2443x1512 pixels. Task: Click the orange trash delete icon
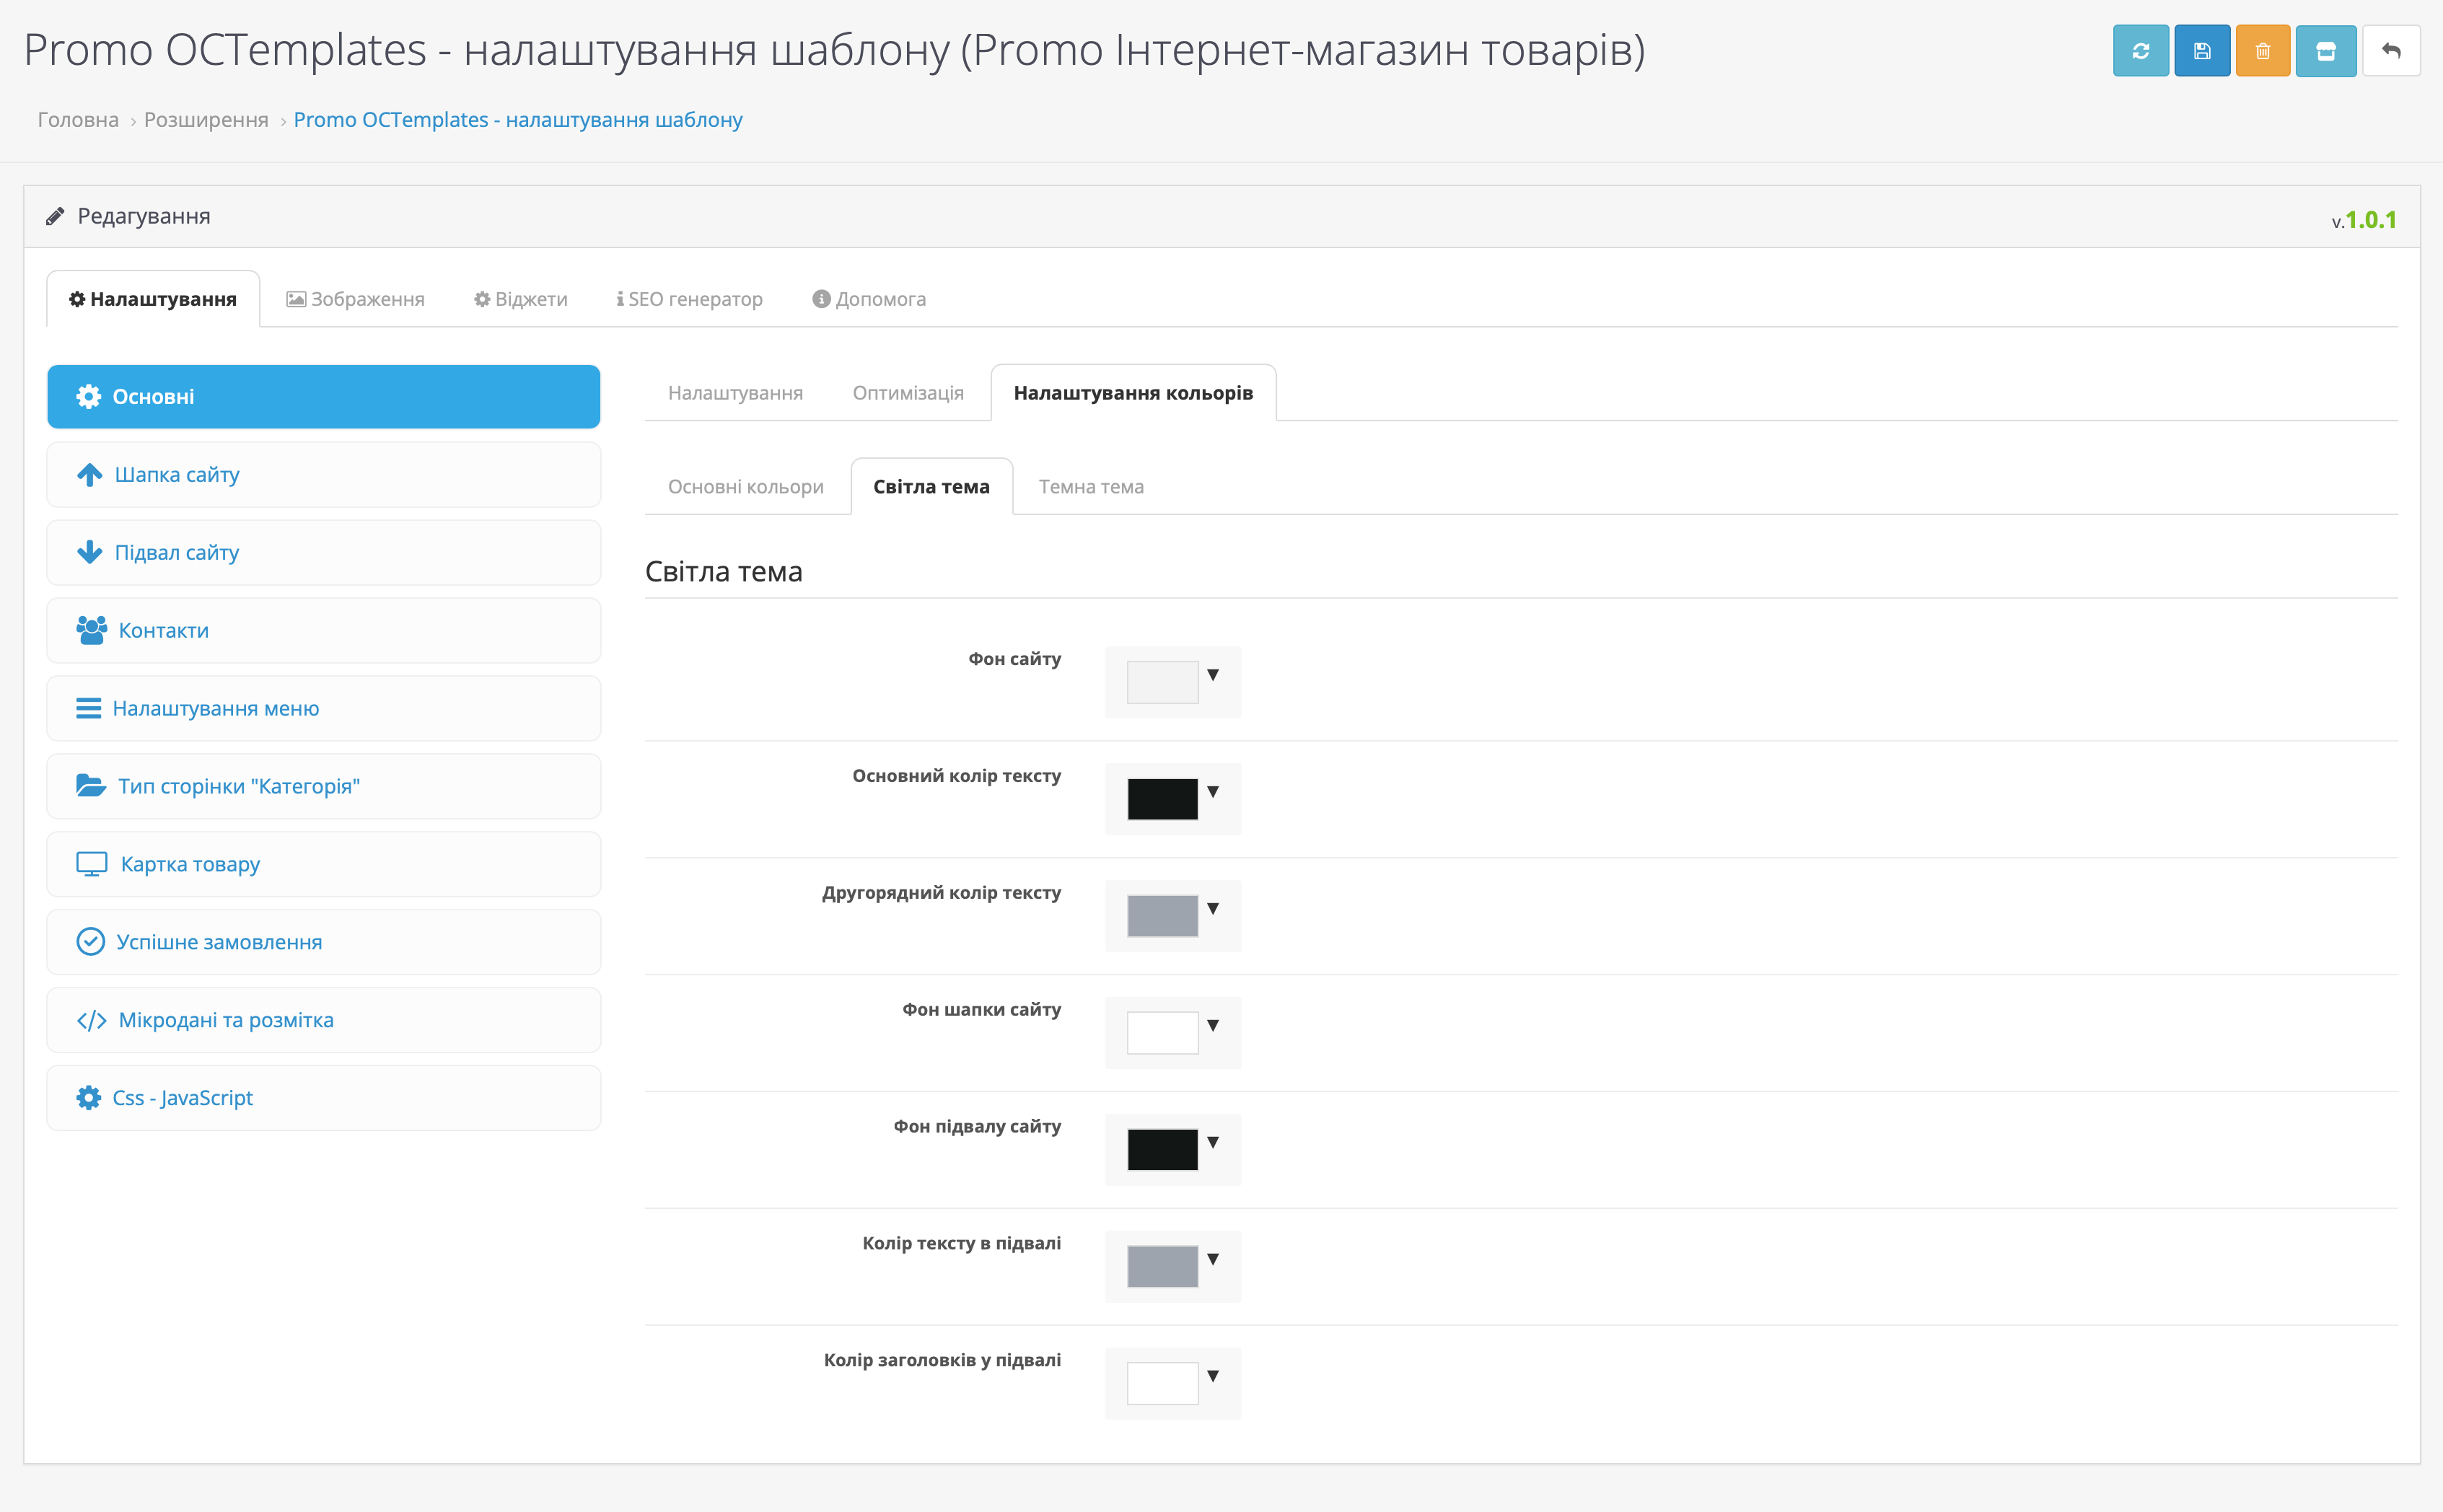coord(2263,51)
